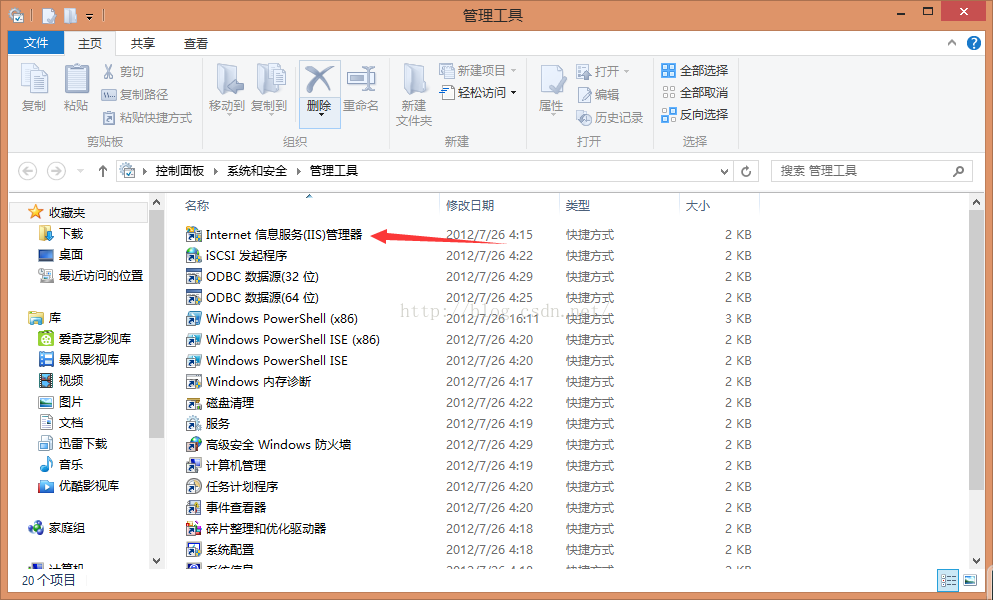The image size is (993, 600).
Task: Switch to details view in status bar
Action: click(949, 580)
